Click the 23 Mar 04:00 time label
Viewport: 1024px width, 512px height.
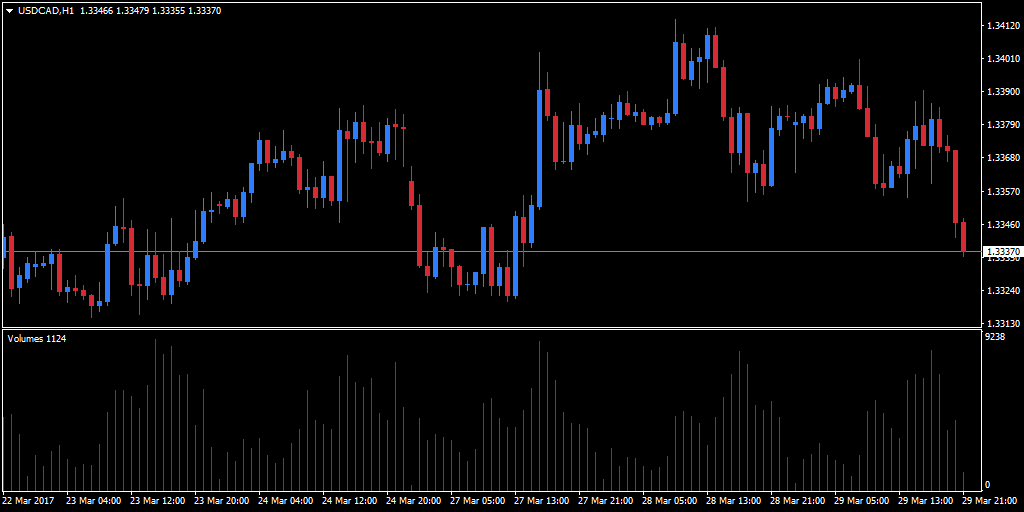(94, 501)
